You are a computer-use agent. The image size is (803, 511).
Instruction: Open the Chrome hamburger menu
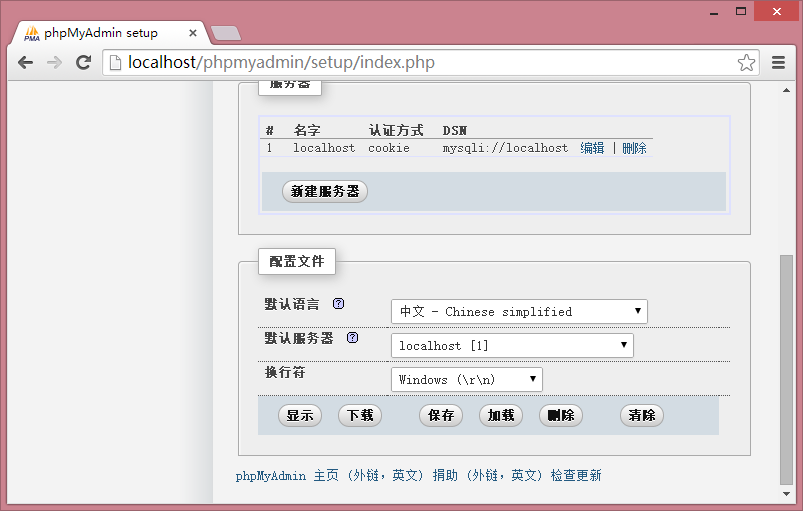coord(778,62)
